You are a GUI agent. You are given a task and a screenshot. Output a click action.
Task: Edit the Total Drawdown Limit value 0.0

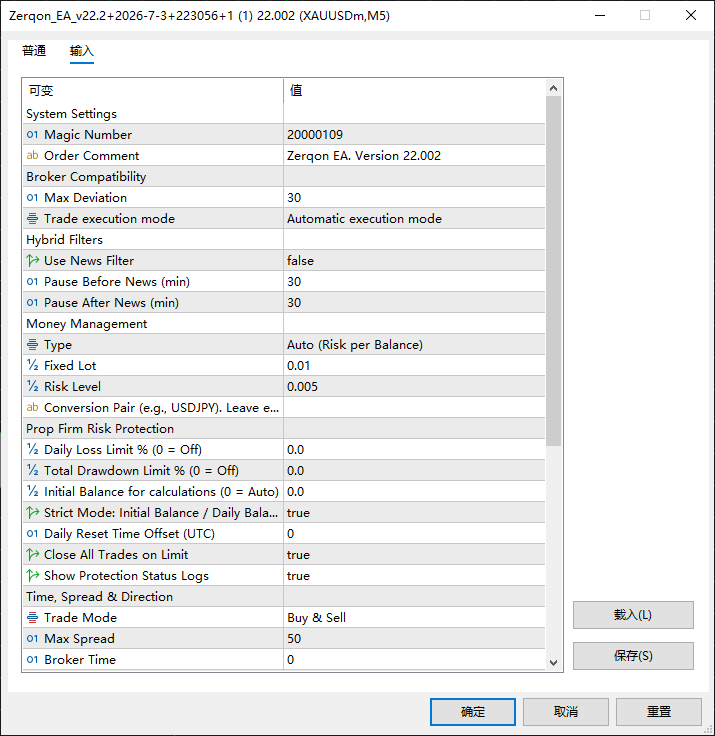click(x=414, y=471)
